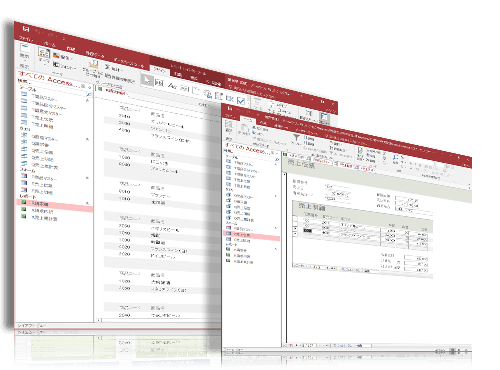Click the find binoculars icon in the front window ribbon
This screenshot has height=370, width=500.
395,158
